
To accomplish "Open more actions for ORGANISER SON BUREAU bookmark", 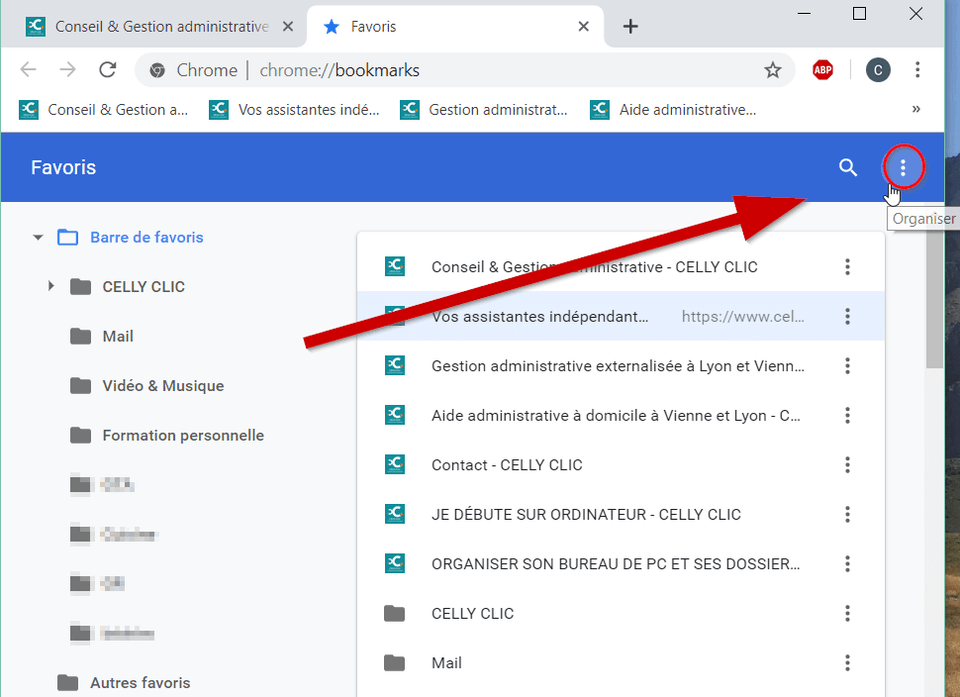I will [x=847, y=563].
